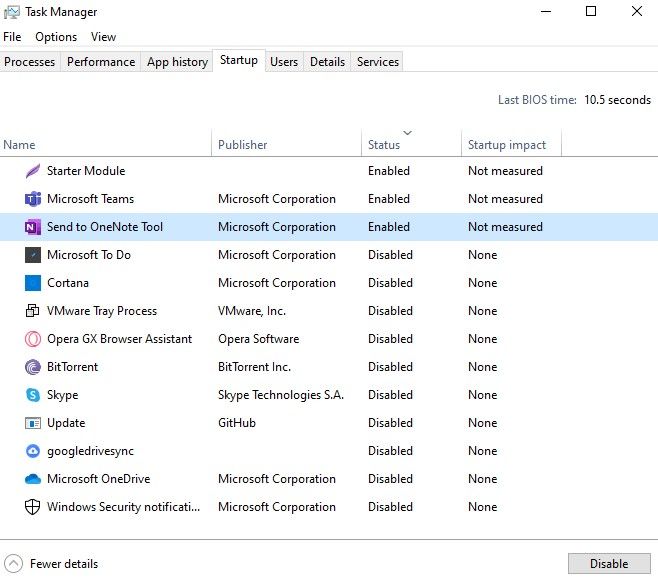Select the VMware Tray Process row
The height and width of the screenshot is (585, 658).
tap(102, 311)
